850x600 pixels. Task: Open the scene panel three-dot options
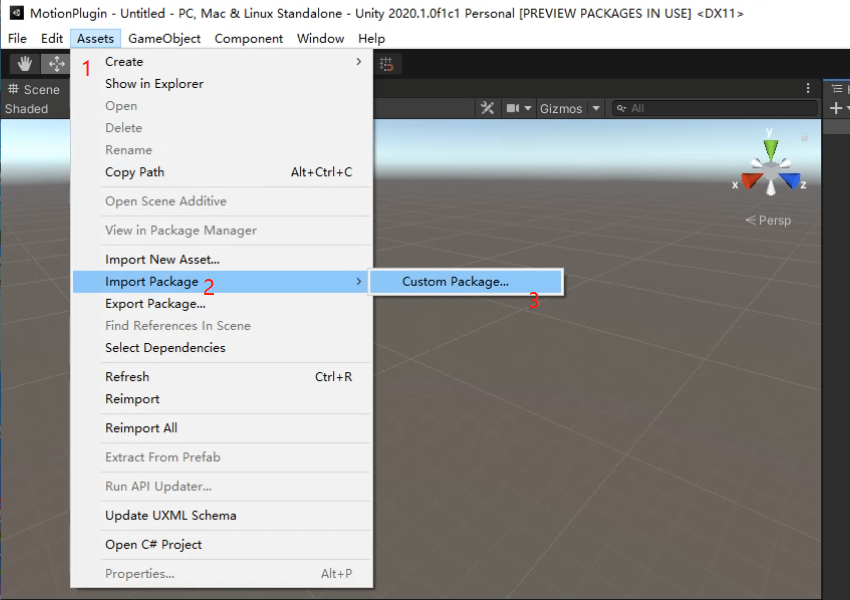(808, 89)
